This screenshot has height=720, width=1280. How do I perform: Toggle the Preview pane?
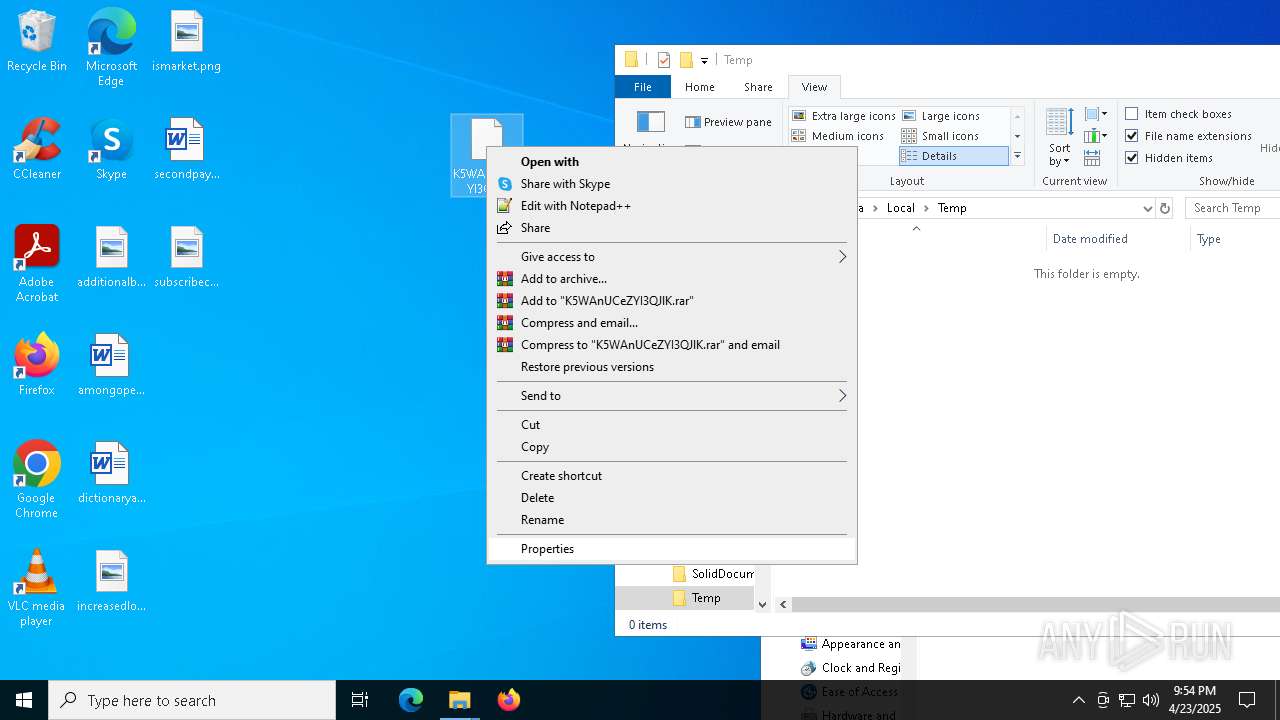click(728, 122)
